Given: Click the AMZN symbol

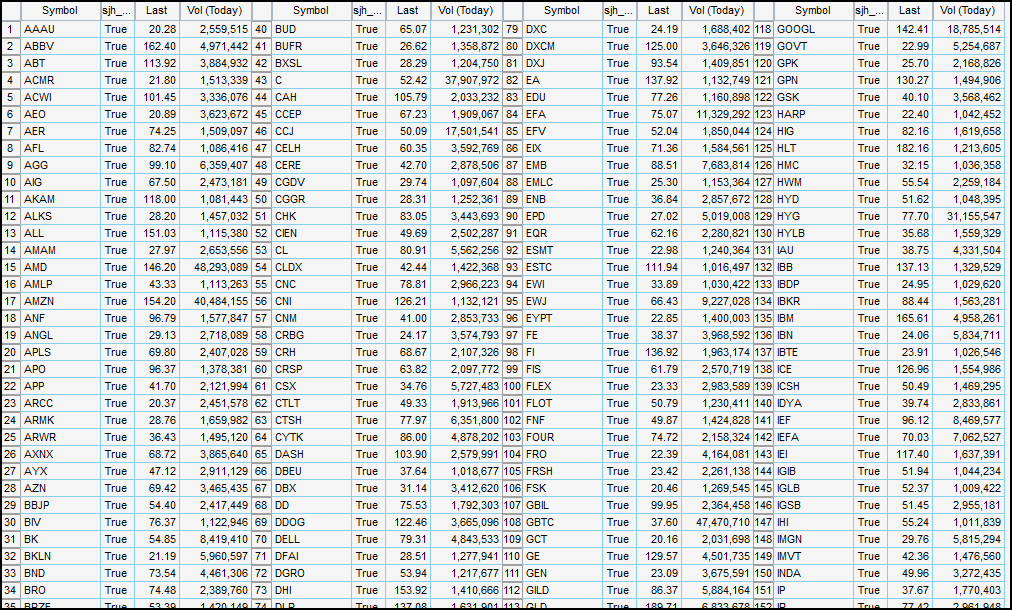Looking at the screenshot, I should point(60,301).
